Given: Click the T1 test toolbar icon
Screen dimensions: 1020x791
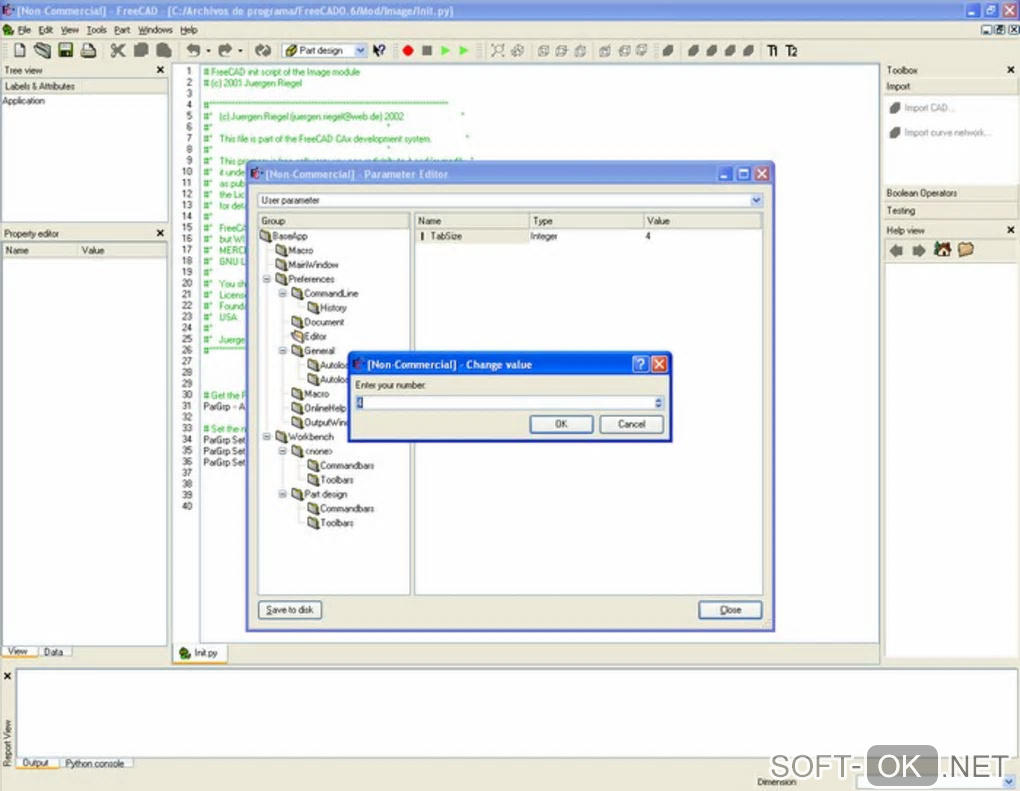Looking at the screenshot, I should click(772, 50).
